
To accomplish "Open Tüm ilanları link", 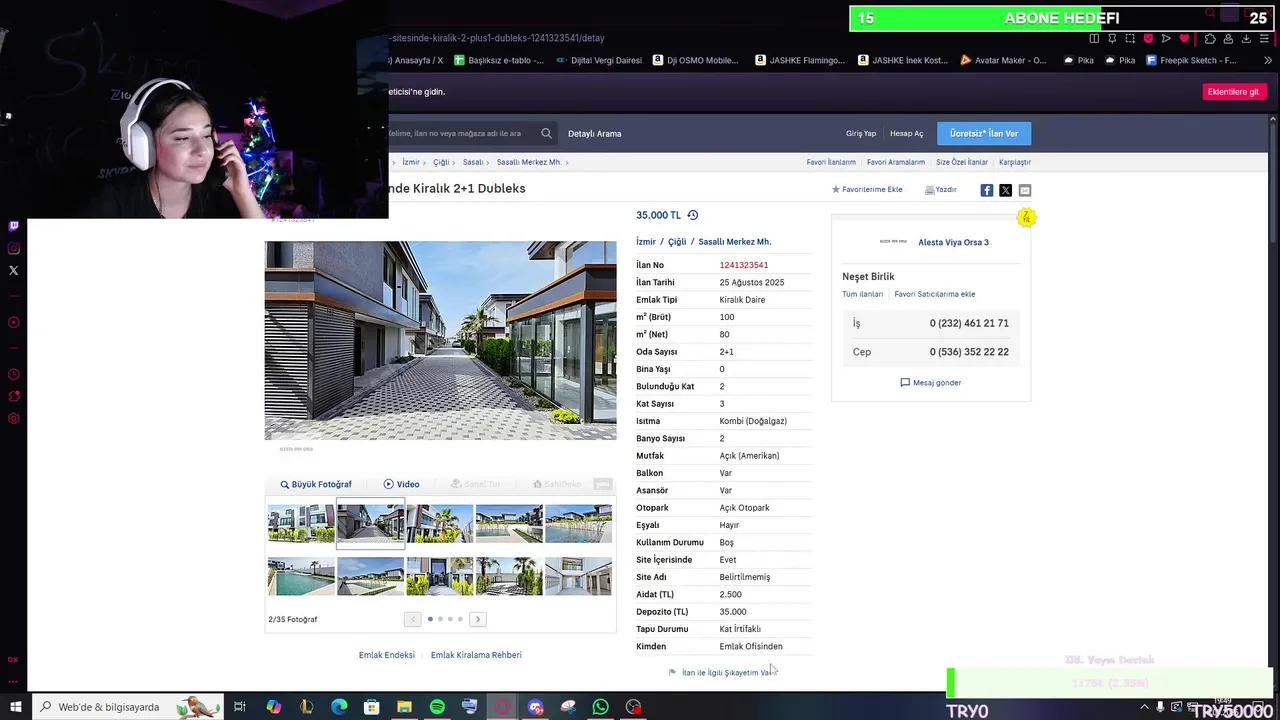I will [863, 294].
